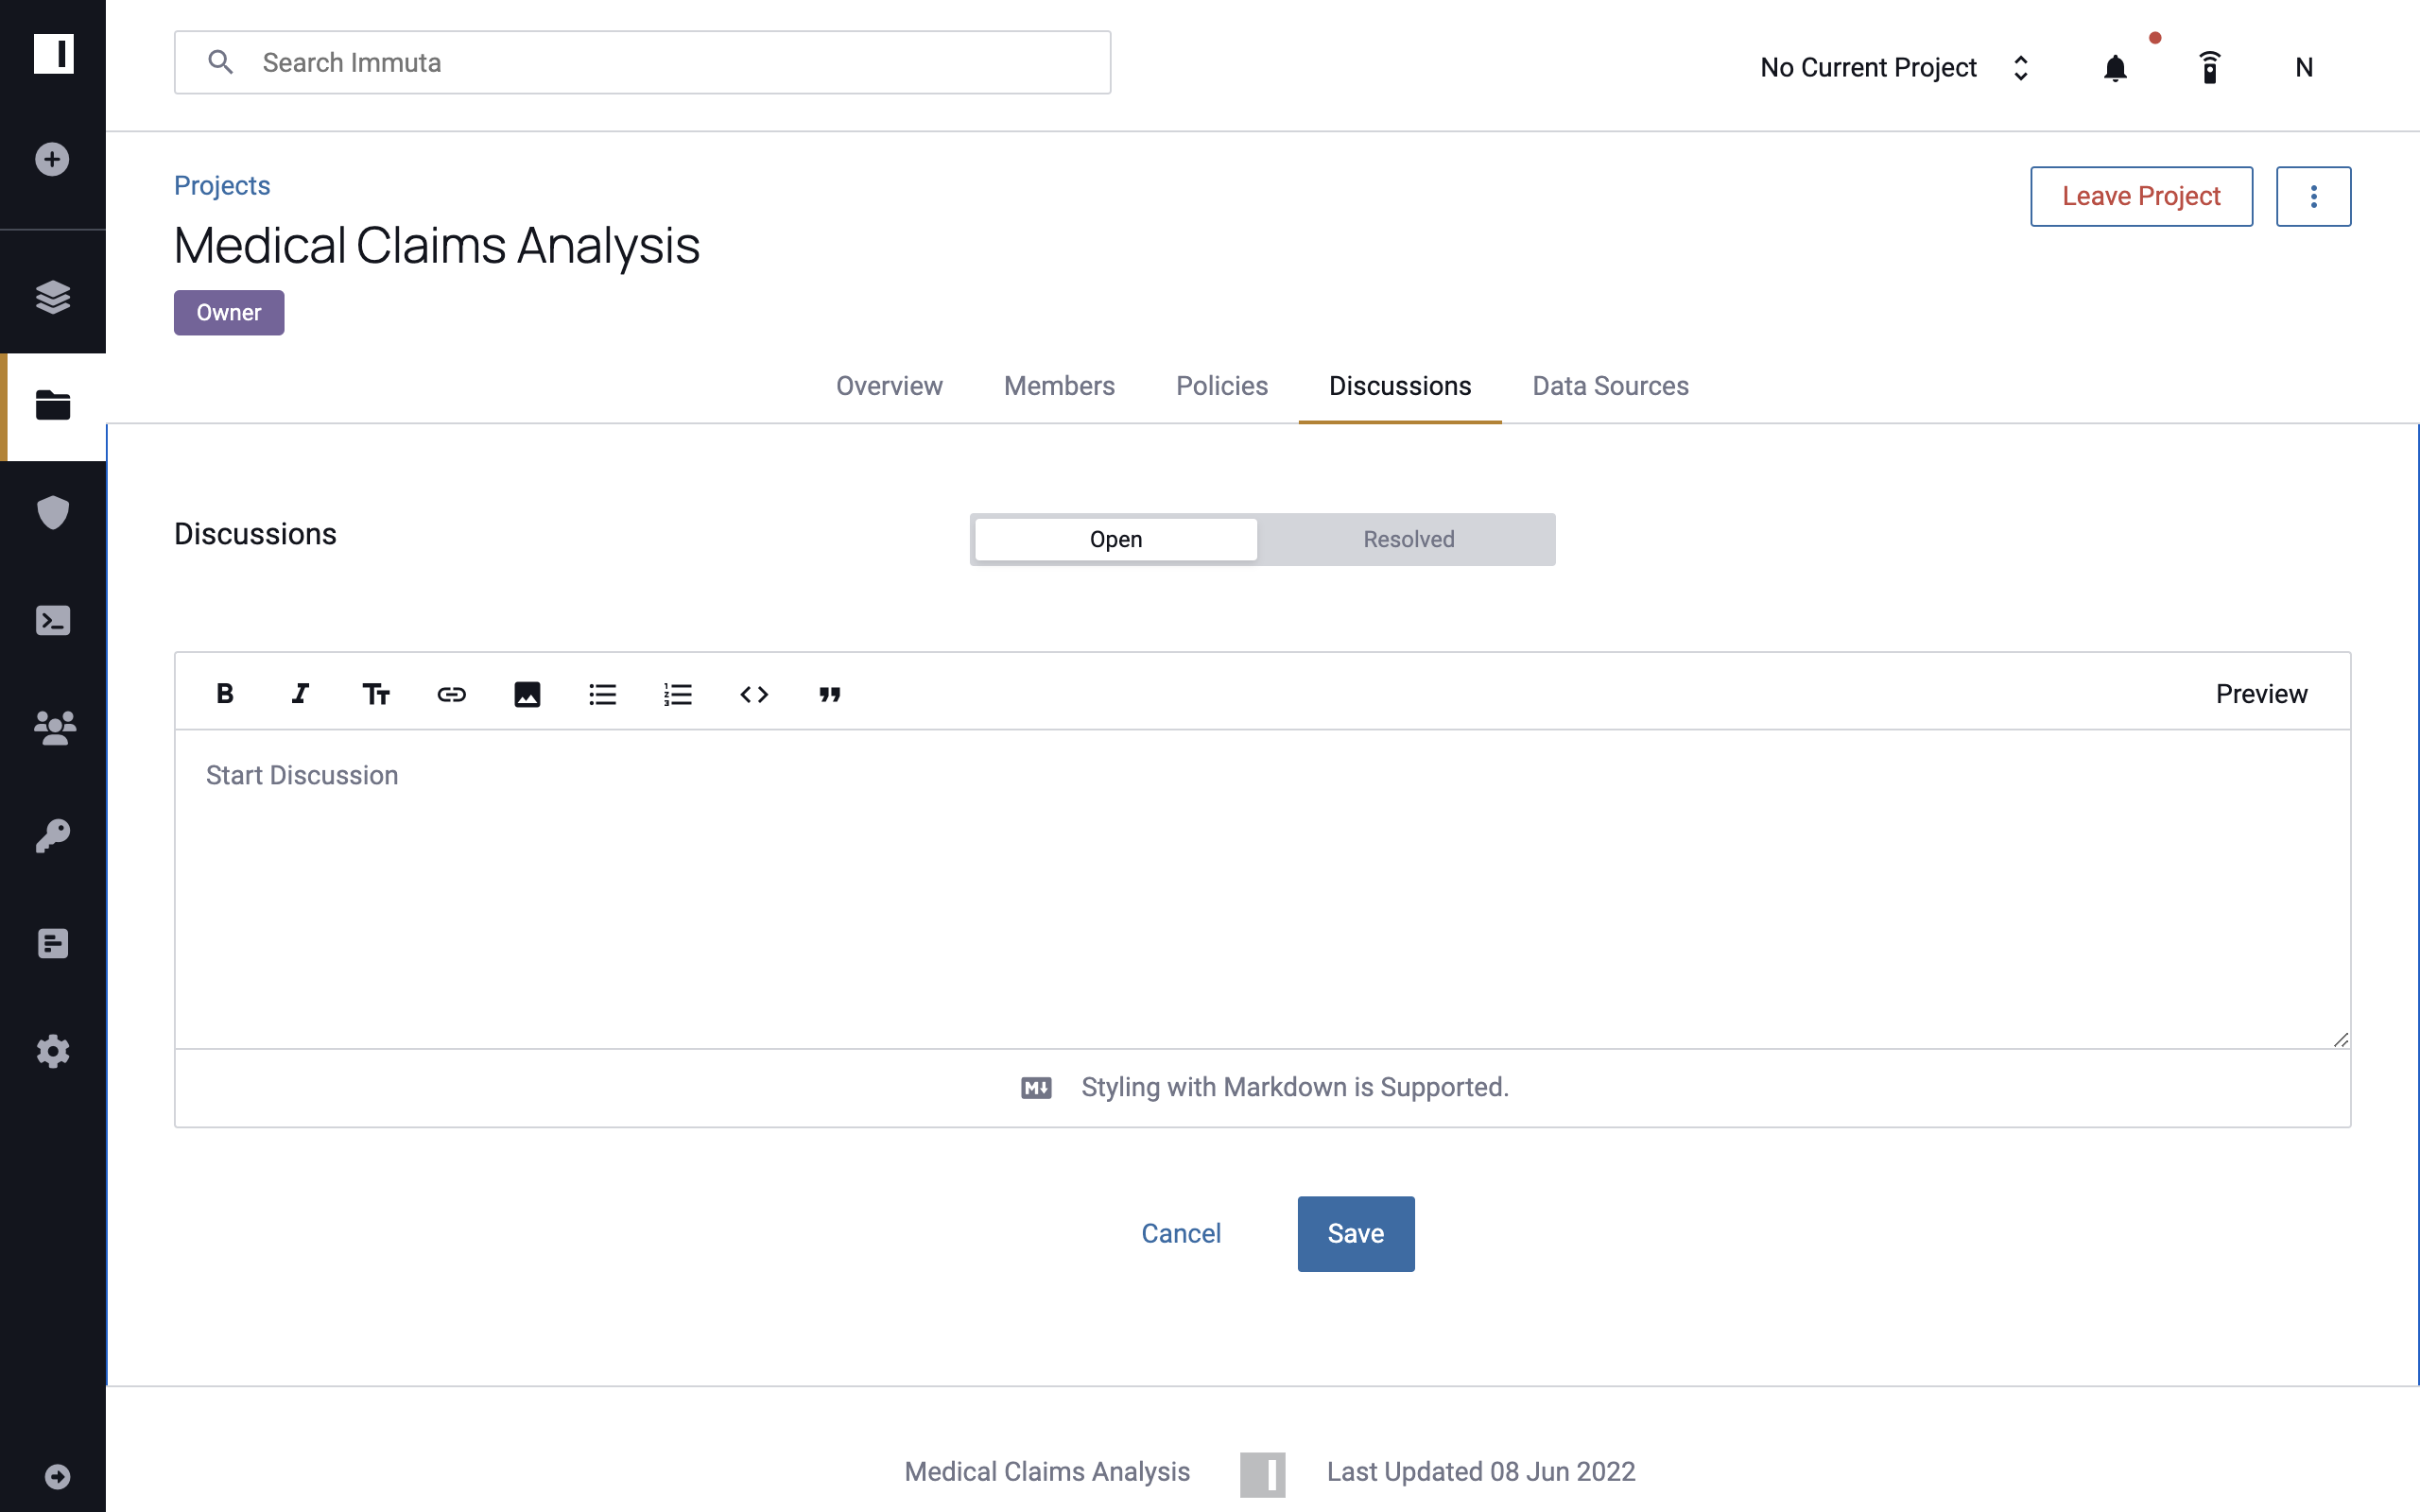Click the italic formatting icon
The height and width of the screenshot is (1512, 2420).
coord(300,694)
